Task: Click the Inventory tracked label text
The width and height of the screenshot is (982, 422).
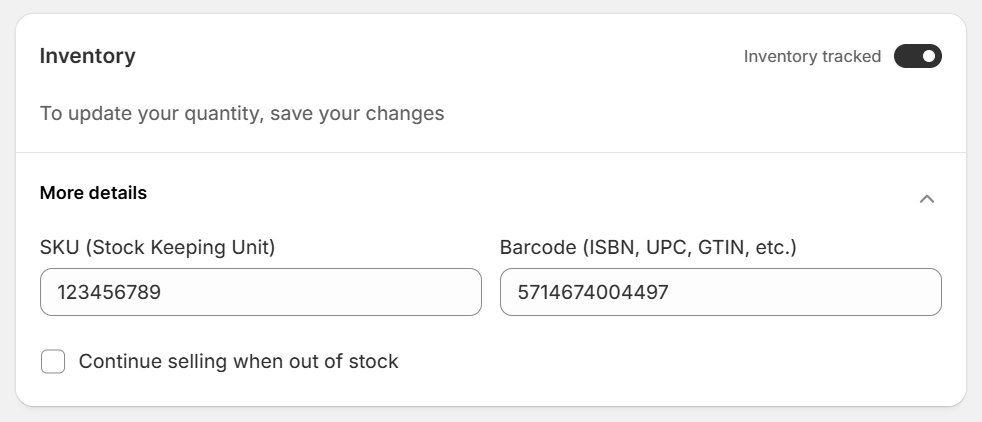Action: (812, 57)
